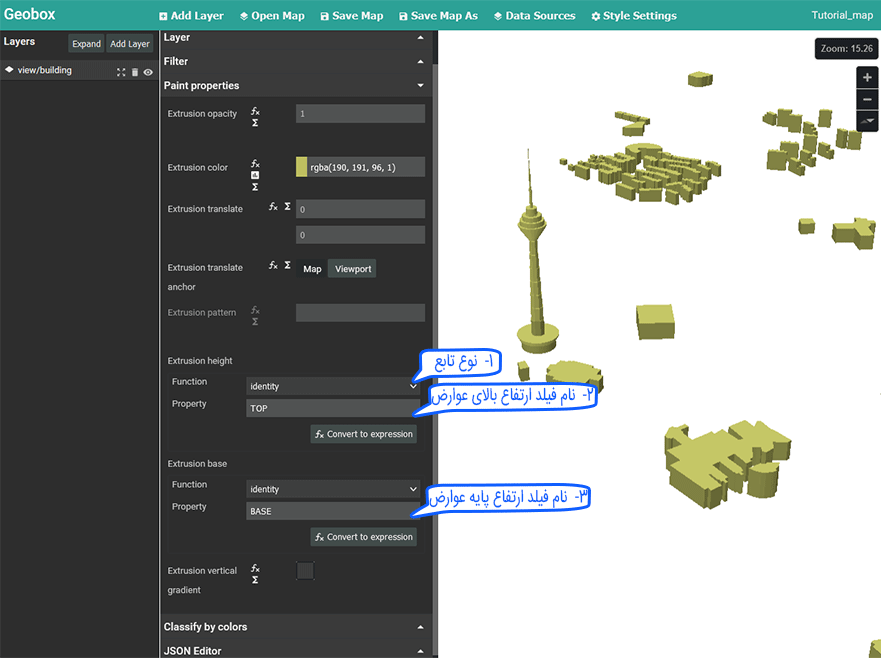Click the zoom-to-extent icon for view/building layer

click(121, 72)
